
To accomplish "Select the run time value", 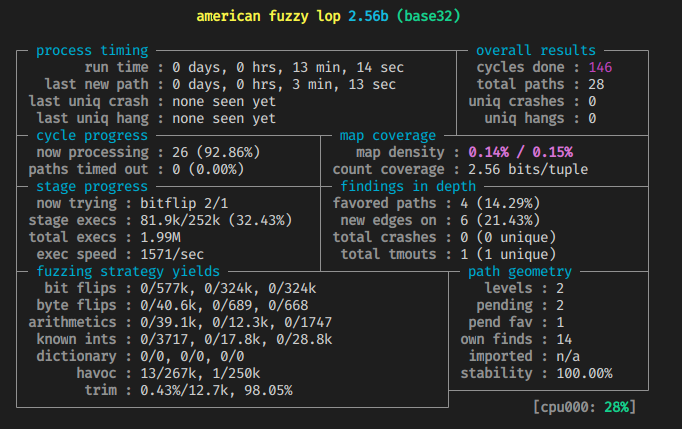I will coord(283,67).
